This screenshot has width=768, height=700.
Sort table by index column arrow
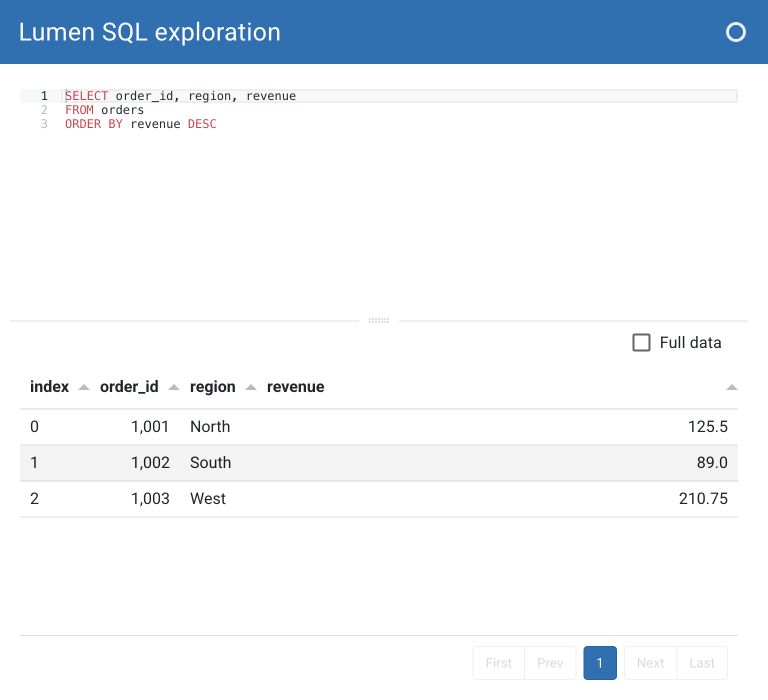[84, 387]
